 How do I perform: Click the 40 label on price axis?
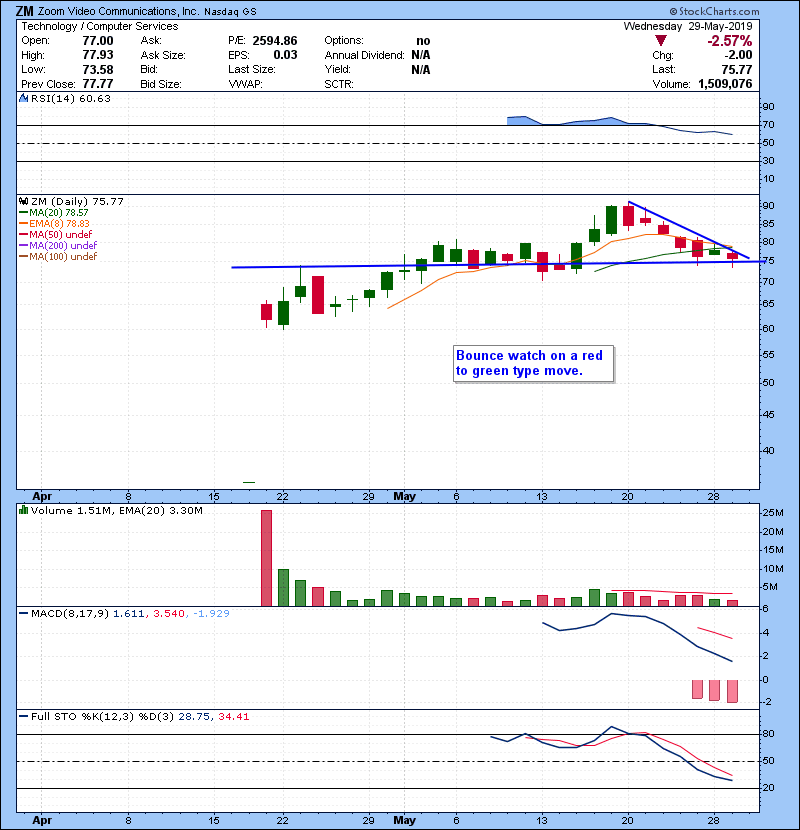(768, 450)
